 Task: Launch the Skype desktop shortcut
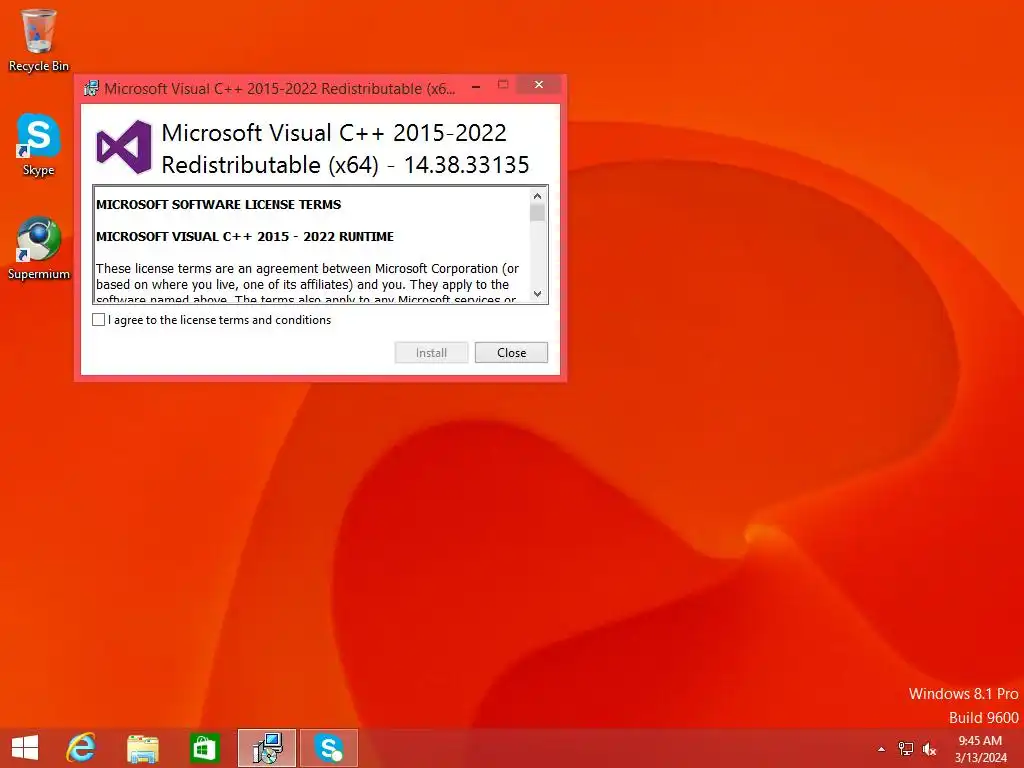(x=39, y=144)
